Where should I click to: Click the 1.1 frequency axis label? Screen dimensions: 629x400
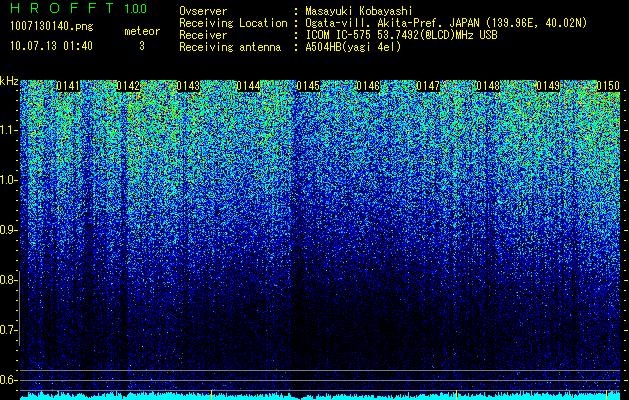tap(8, 130)
